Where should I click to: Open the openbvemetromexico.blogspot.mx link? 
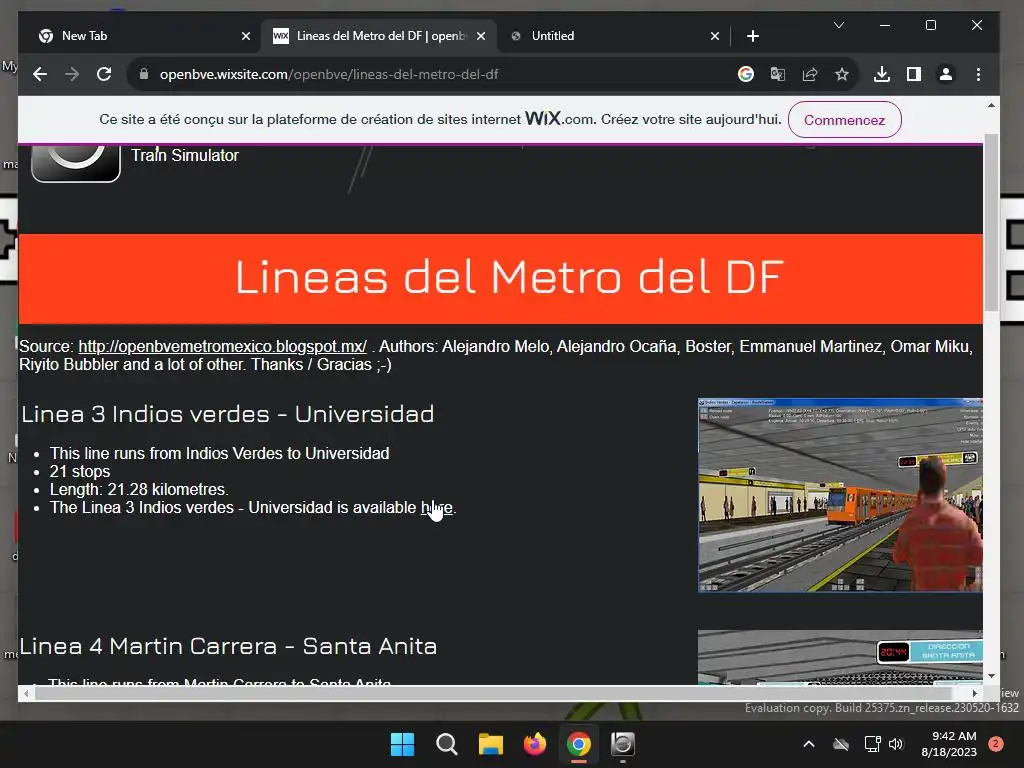(x=222, y=346)
